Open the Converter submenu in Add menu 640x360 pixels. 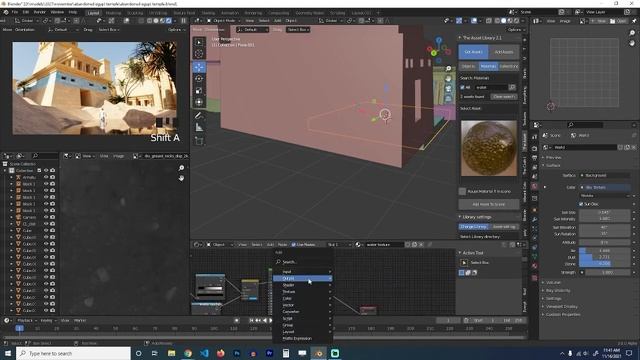pos(302,311)
